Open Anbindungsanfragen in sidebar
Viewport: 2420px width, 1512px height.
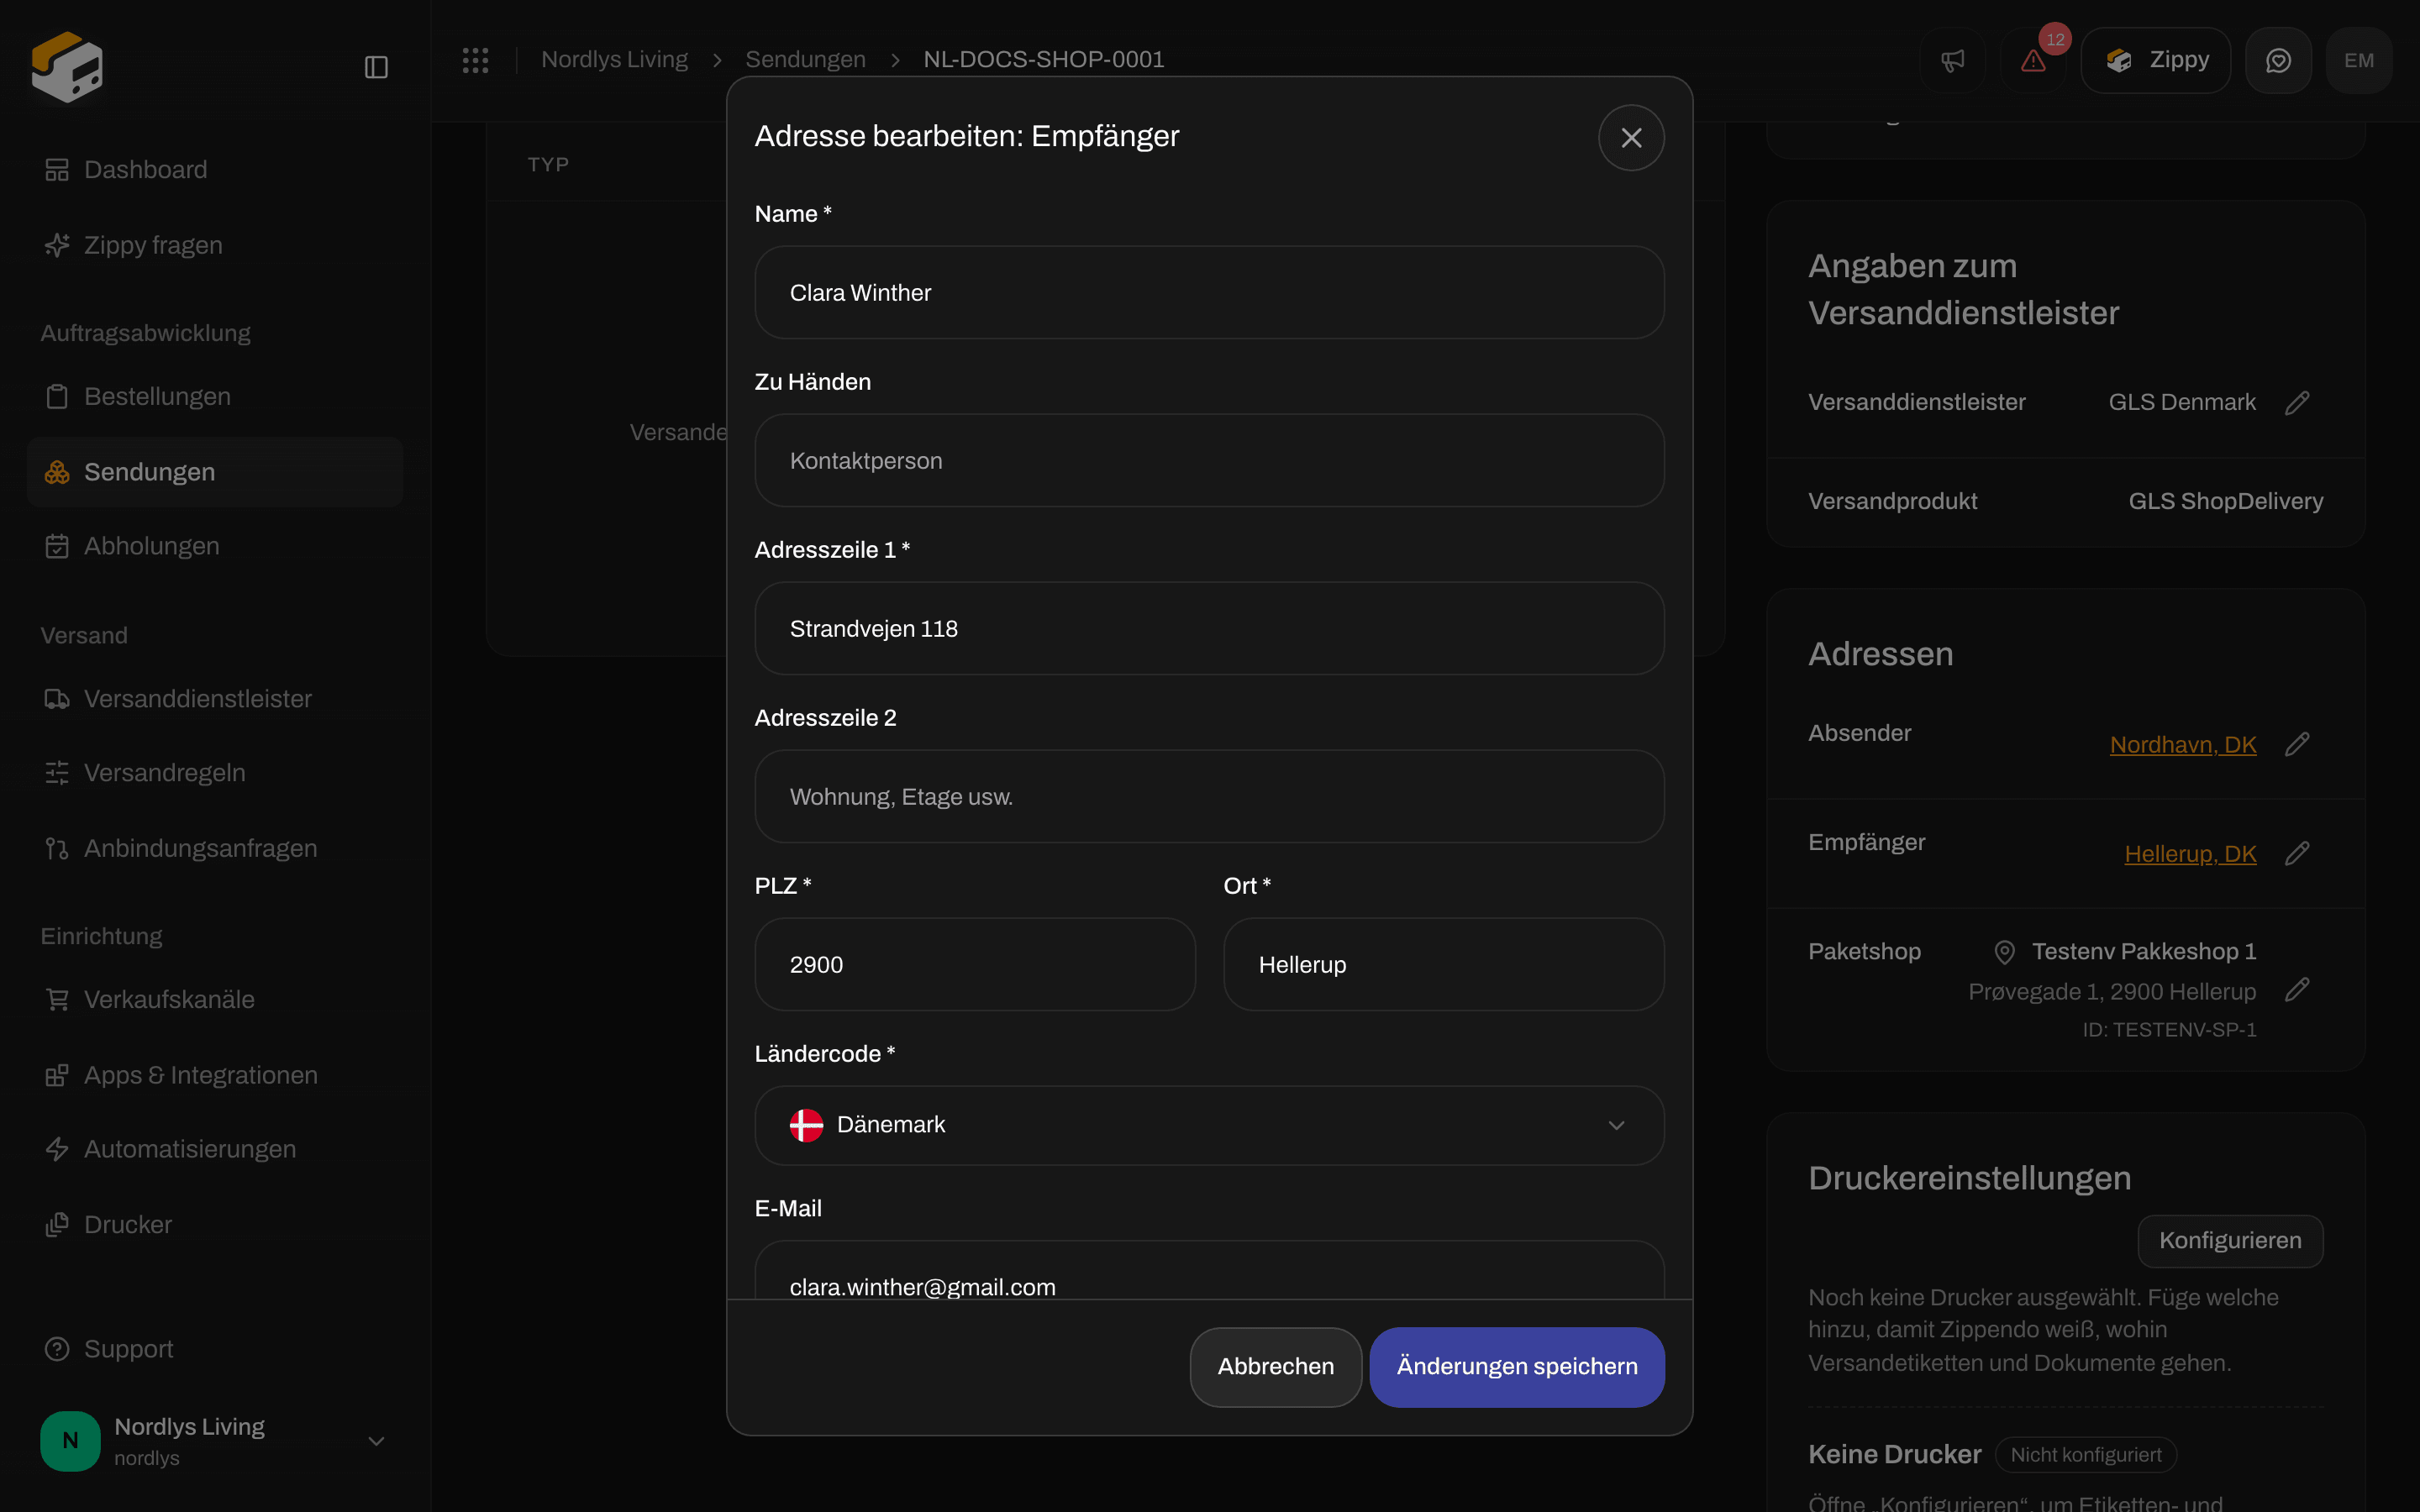[x=214, y=848]
